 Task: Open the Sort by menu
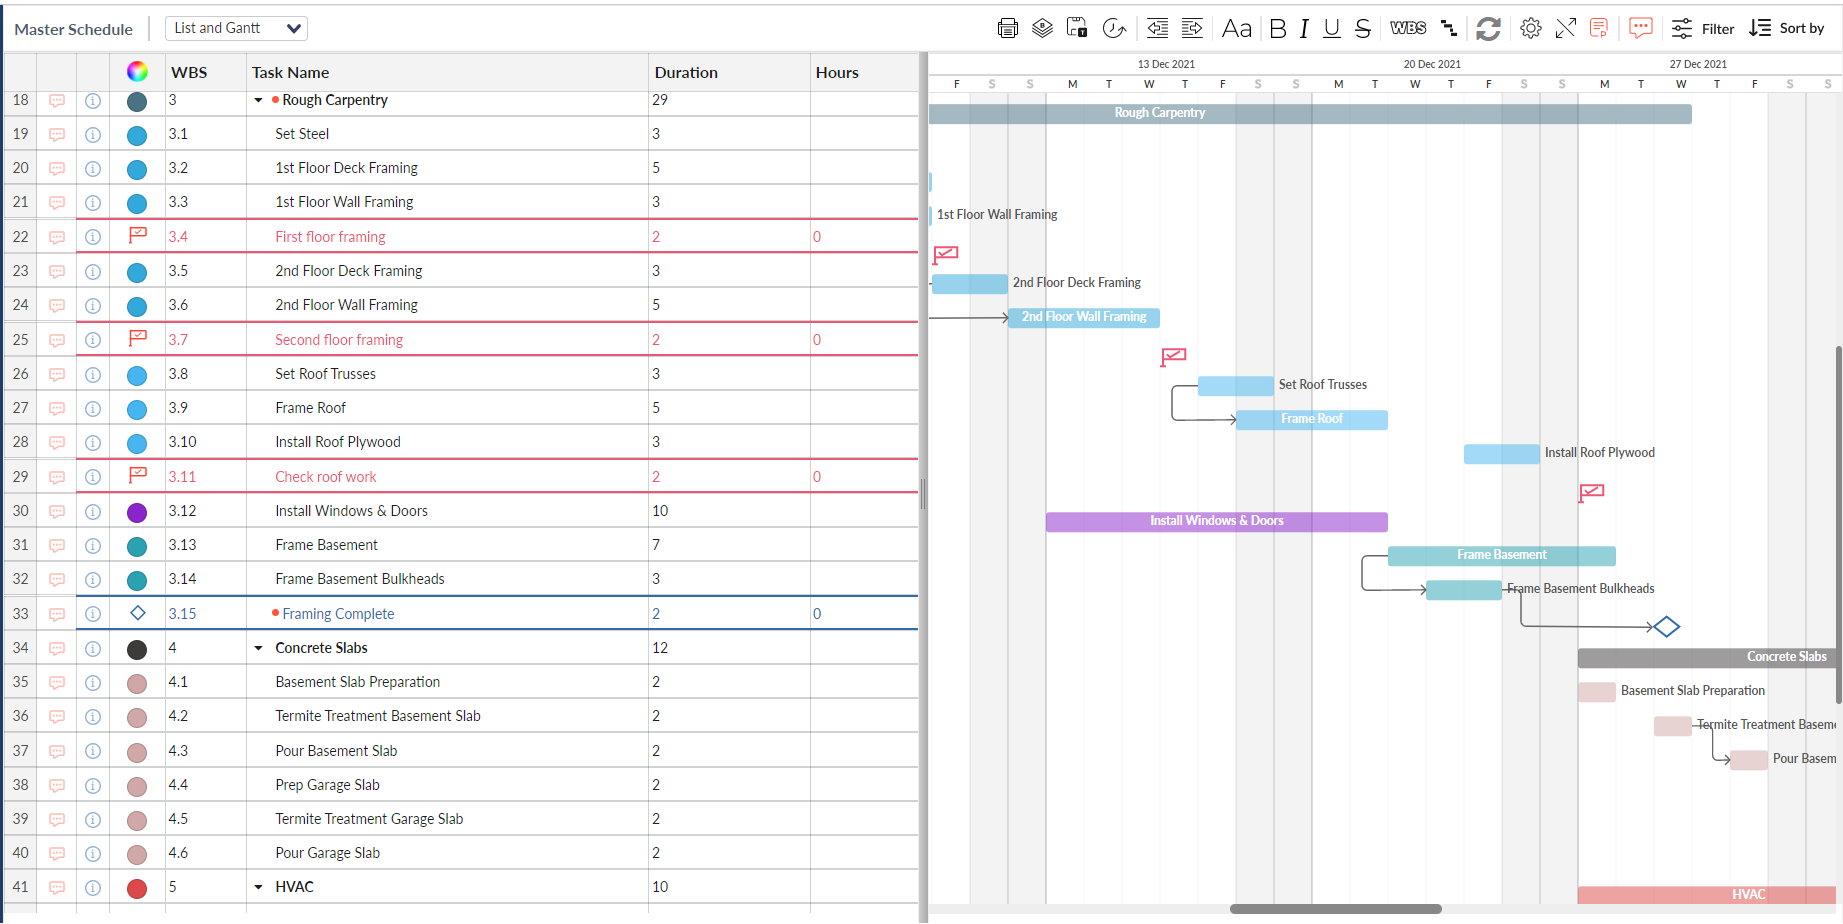(1788, 28)
